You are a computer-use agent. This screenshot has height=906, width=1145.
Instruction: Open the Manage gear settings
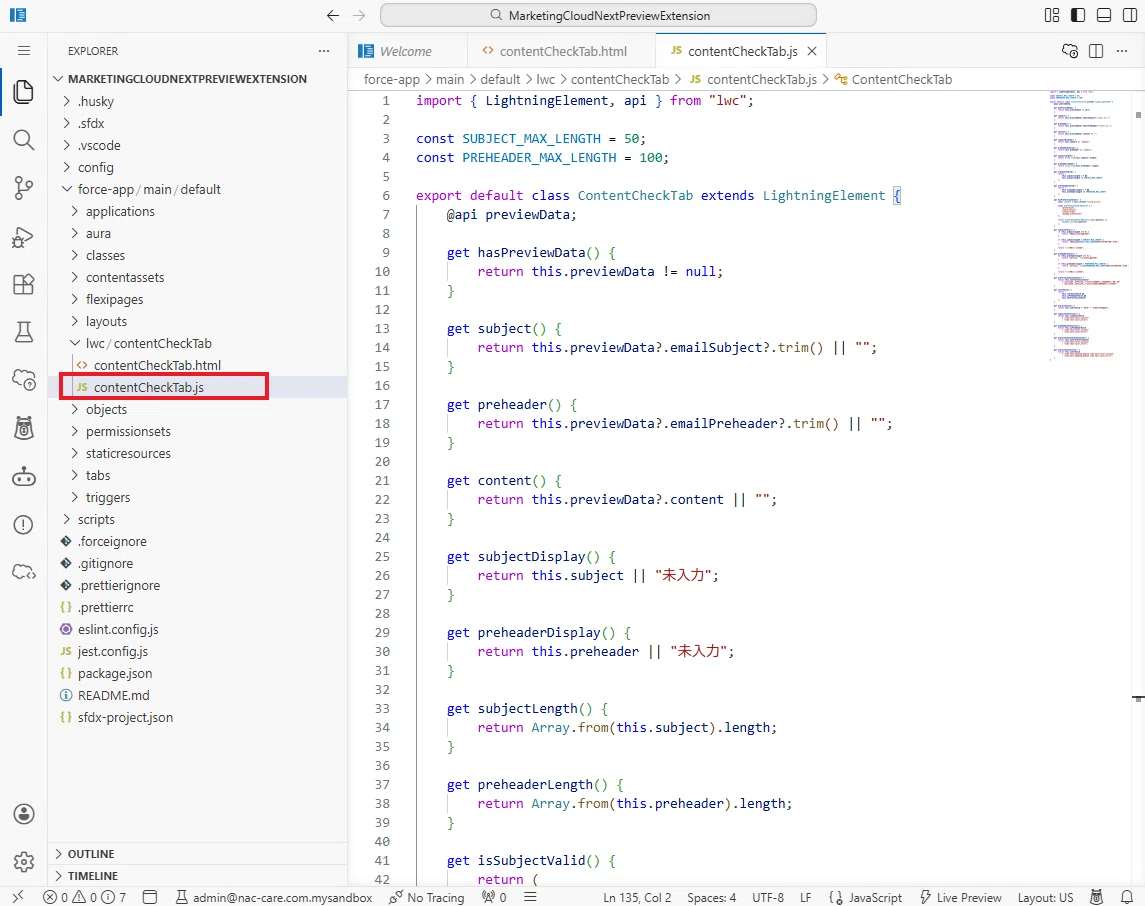pyautogui.click(x=23, y=861)
